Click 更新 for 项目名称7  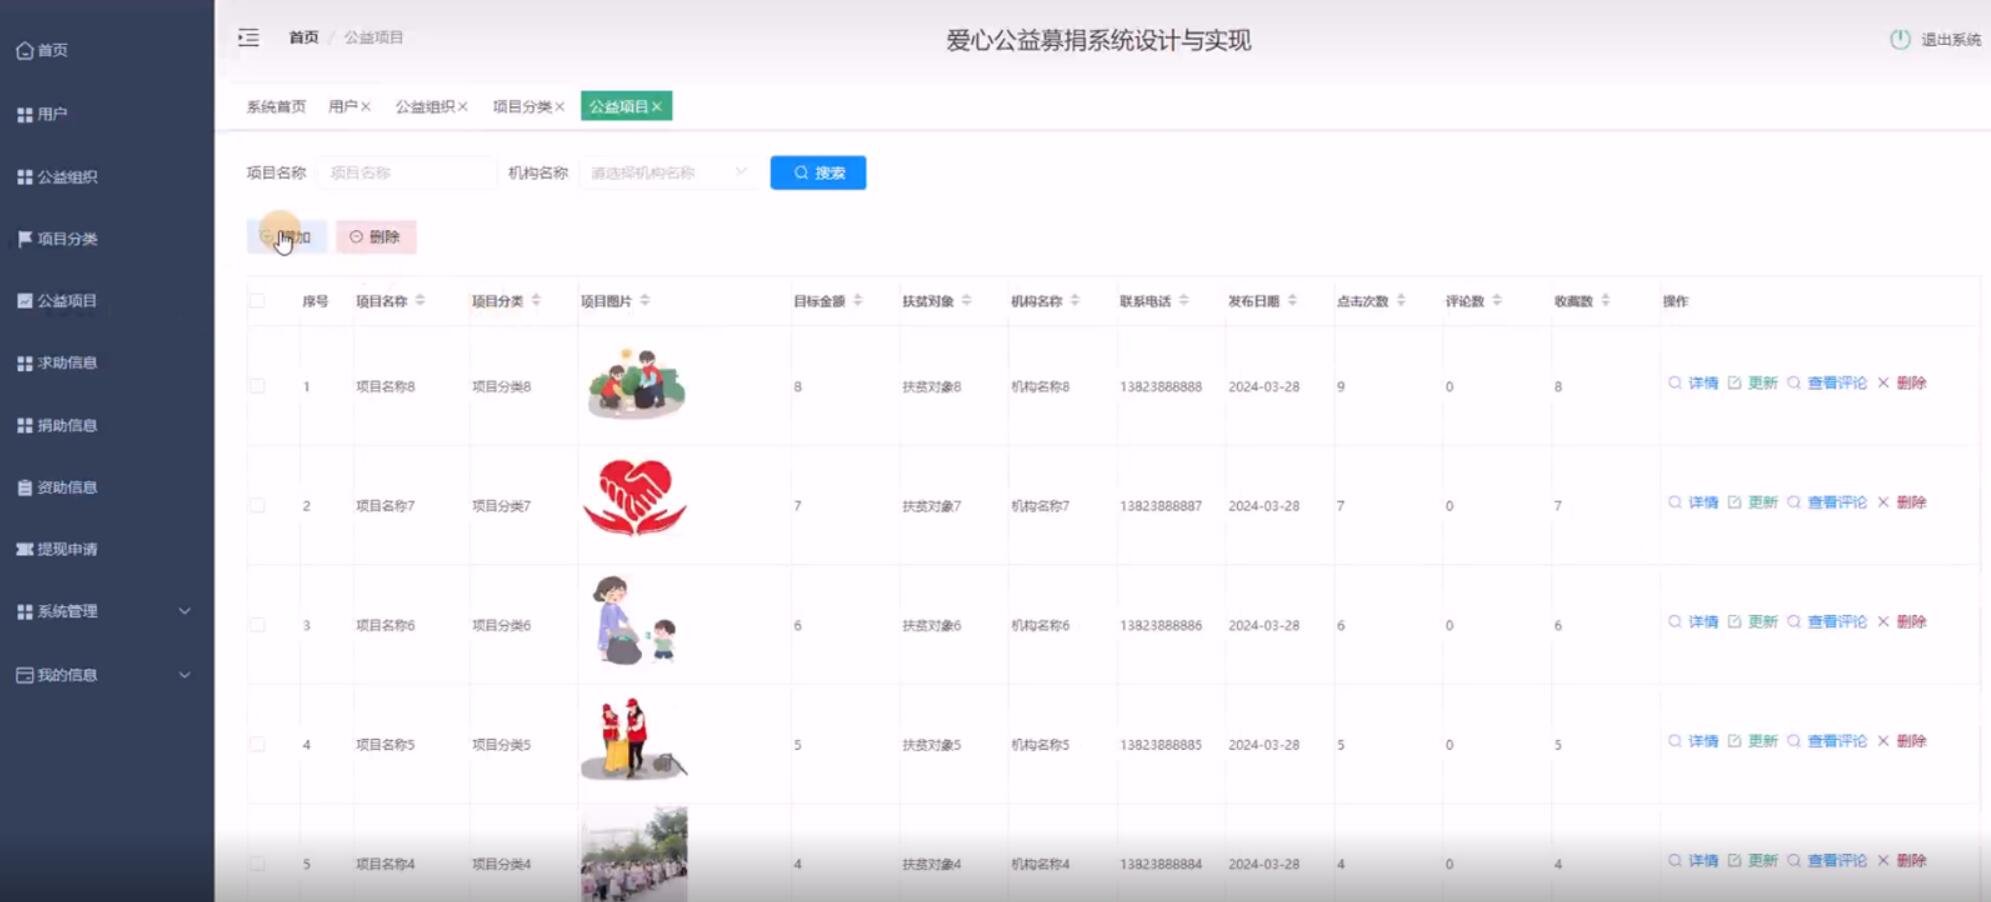1753,502
